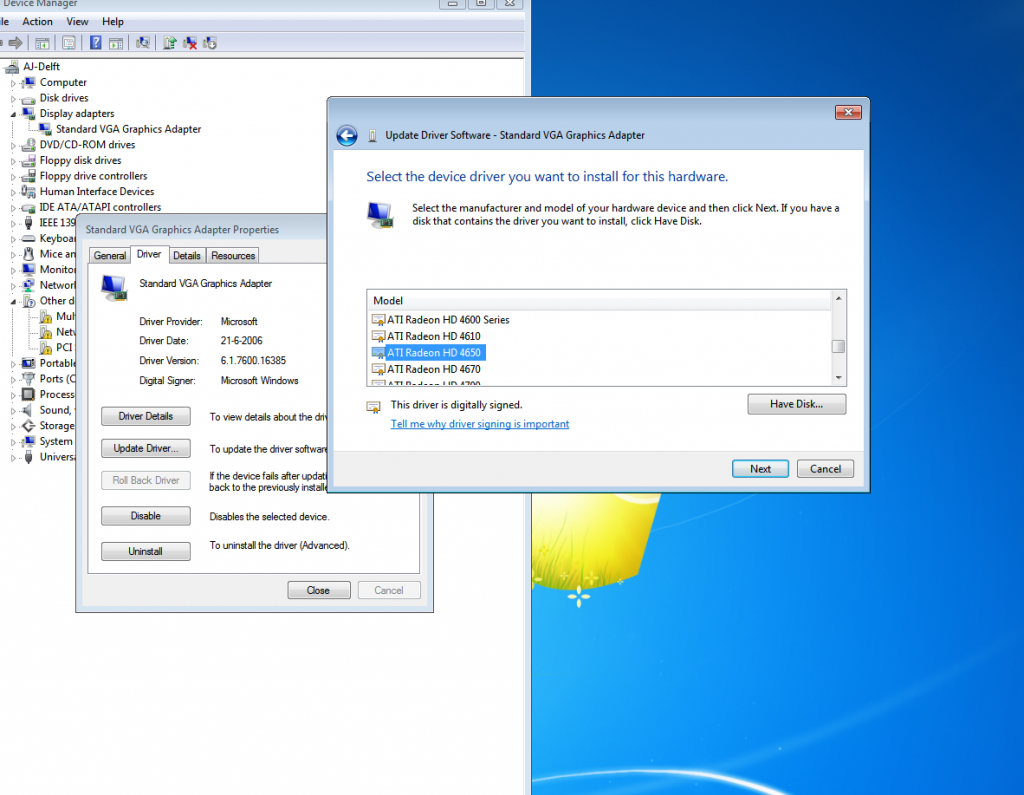Open the Action menu
This screenshot has height=795, width=1024.
click(37, 22)
